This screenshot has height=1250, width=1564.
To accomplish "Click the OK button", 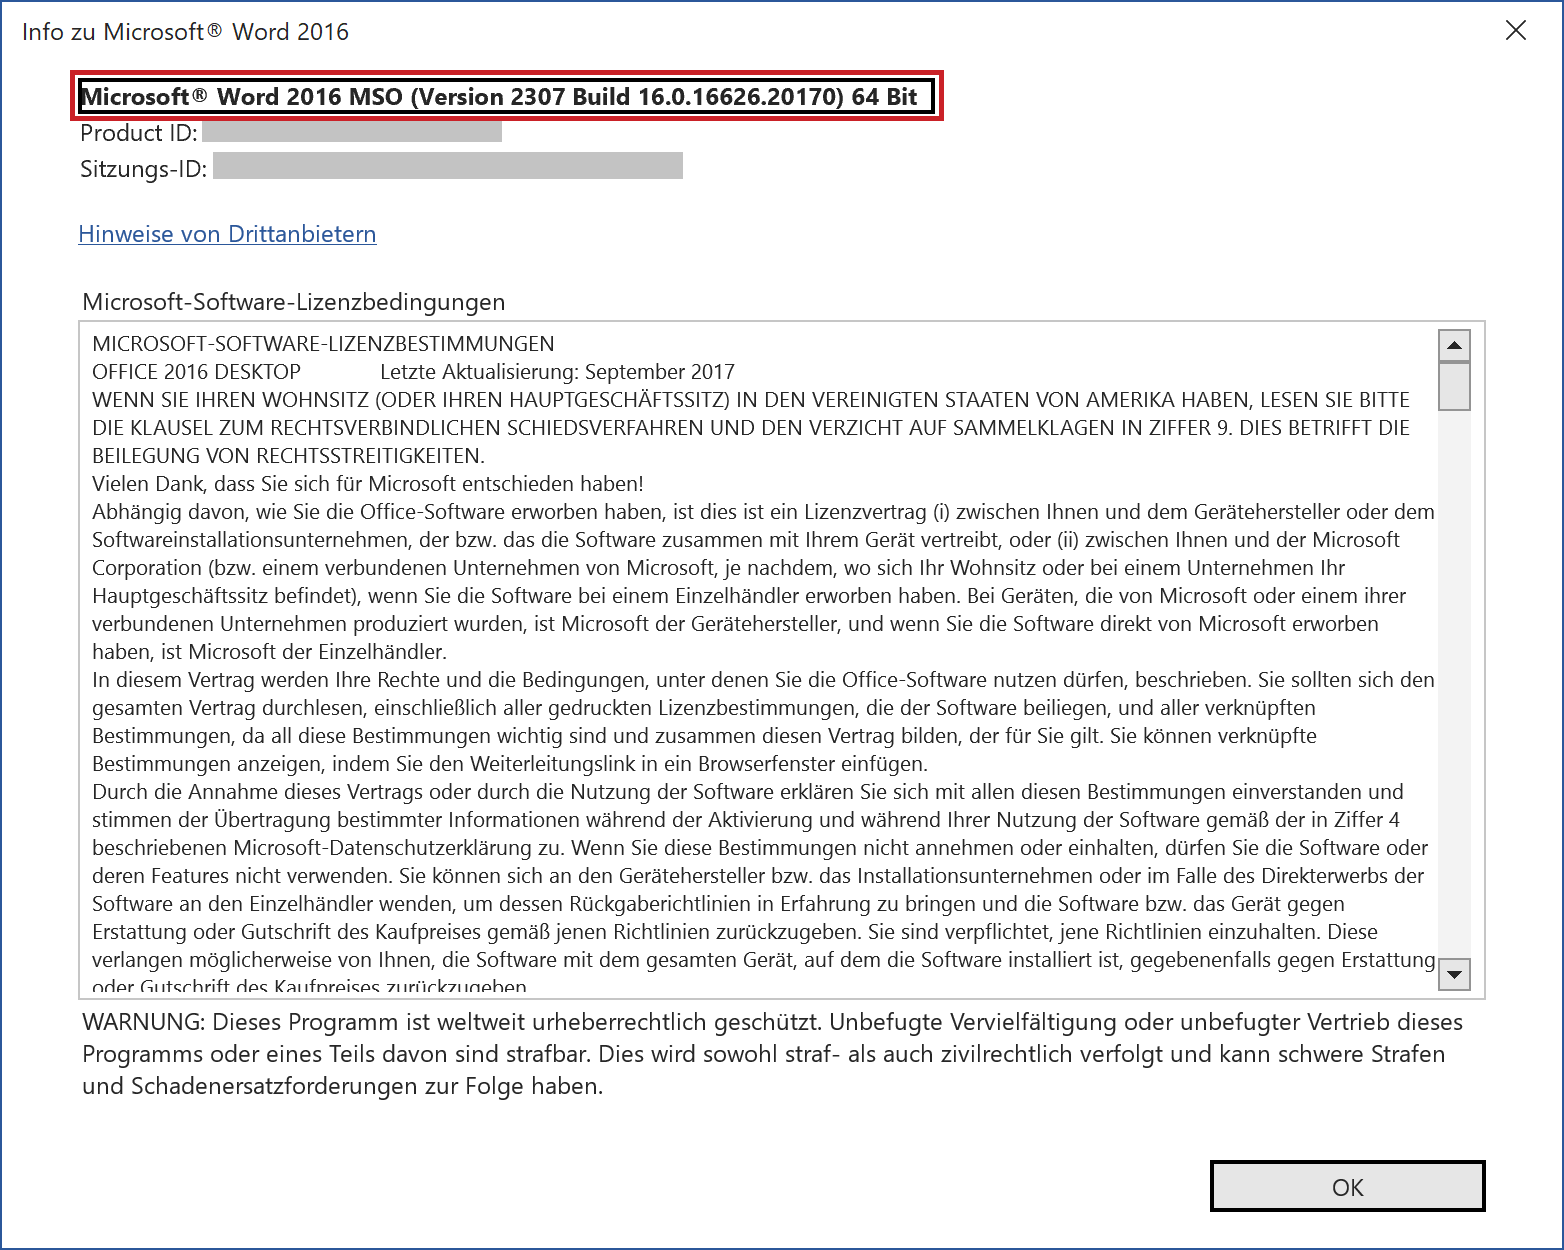I will click(x=1347, y=1186).
